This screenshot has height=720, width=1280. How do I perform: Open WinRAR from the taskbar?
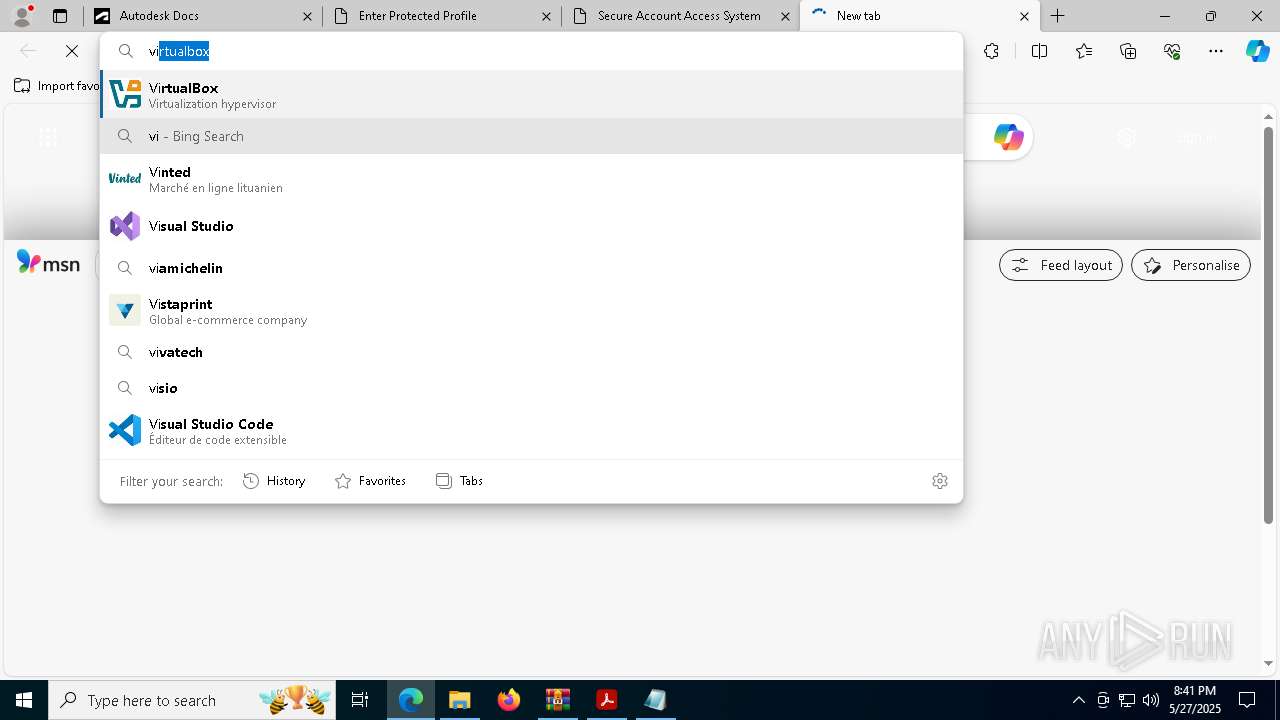point(557,700)
